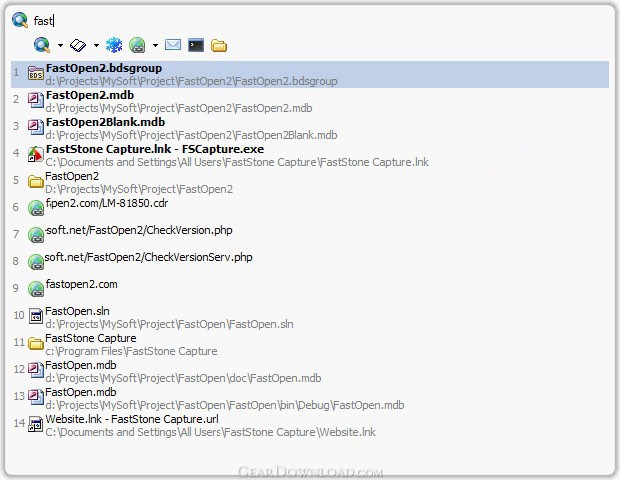Select the search magnifier toolbar icon

coord(42,45)
